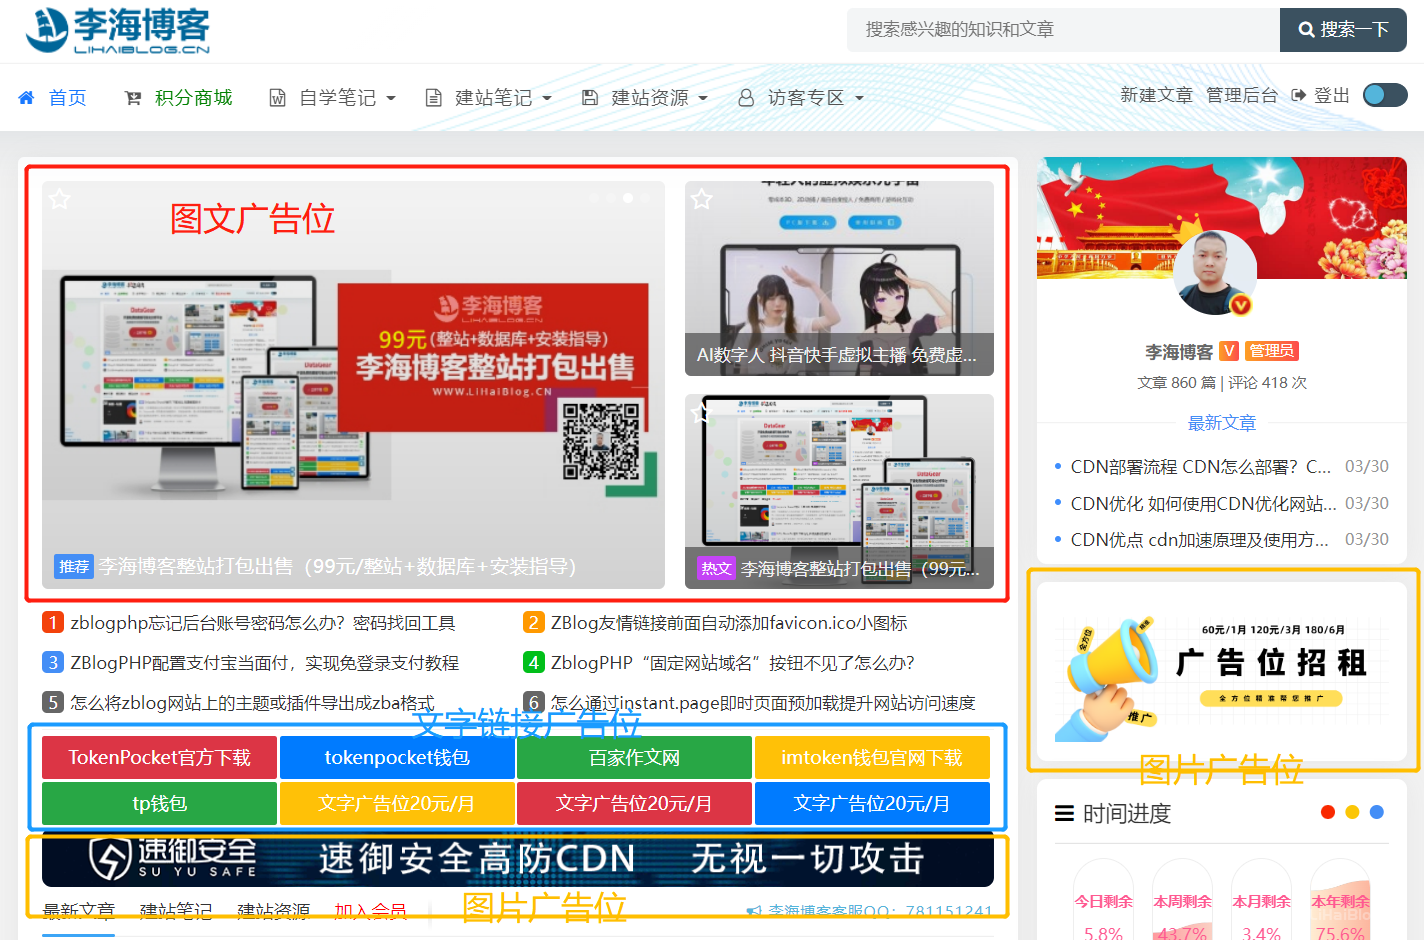Click the document icon beside 自学笔记
Image resolution: width=1424 pixels, height=940 pixels.
pyautogui.click(x=278, y=98)
